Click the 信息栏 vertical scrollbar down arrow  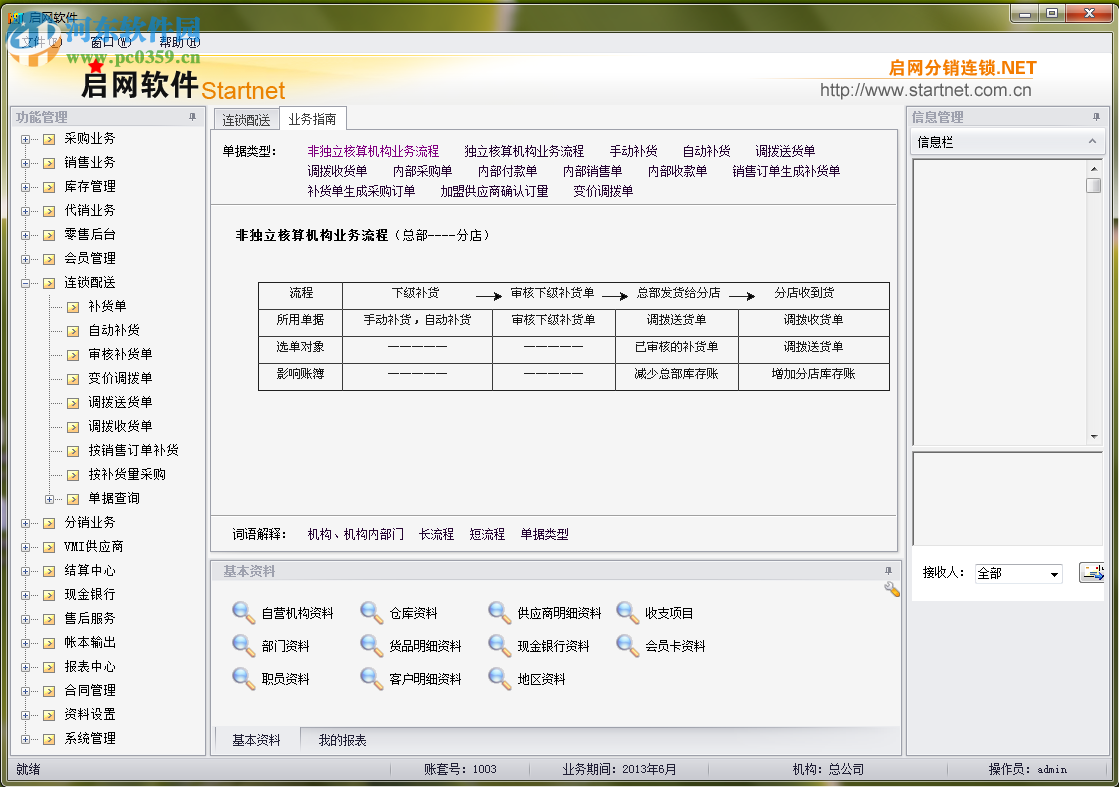[1094, 437]
